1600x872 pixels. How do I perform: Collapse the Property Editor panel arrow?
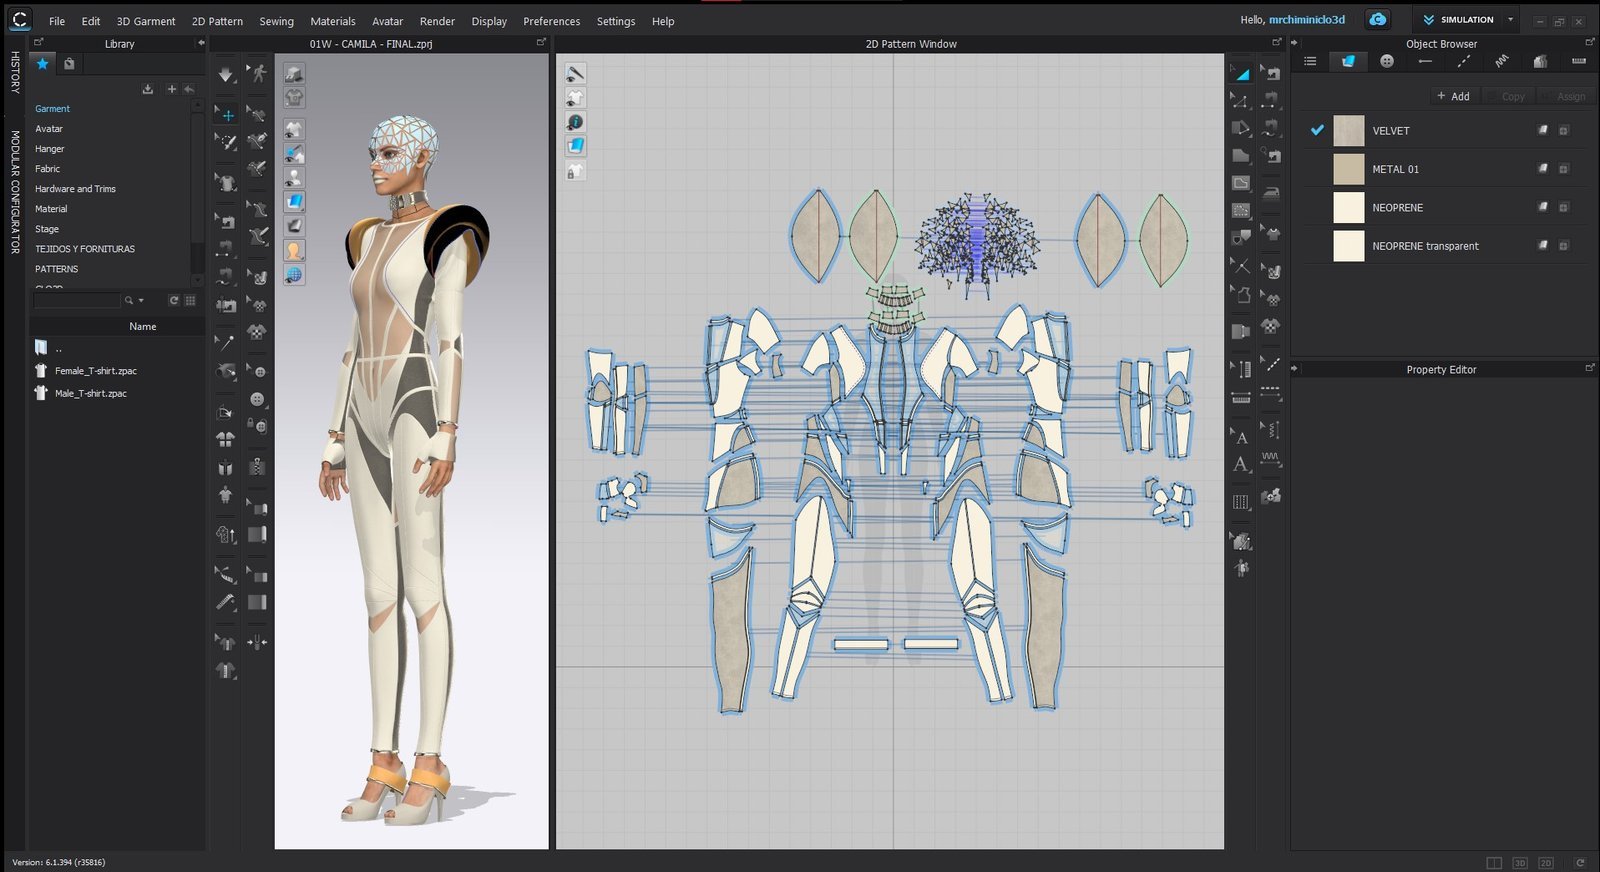1295,369
